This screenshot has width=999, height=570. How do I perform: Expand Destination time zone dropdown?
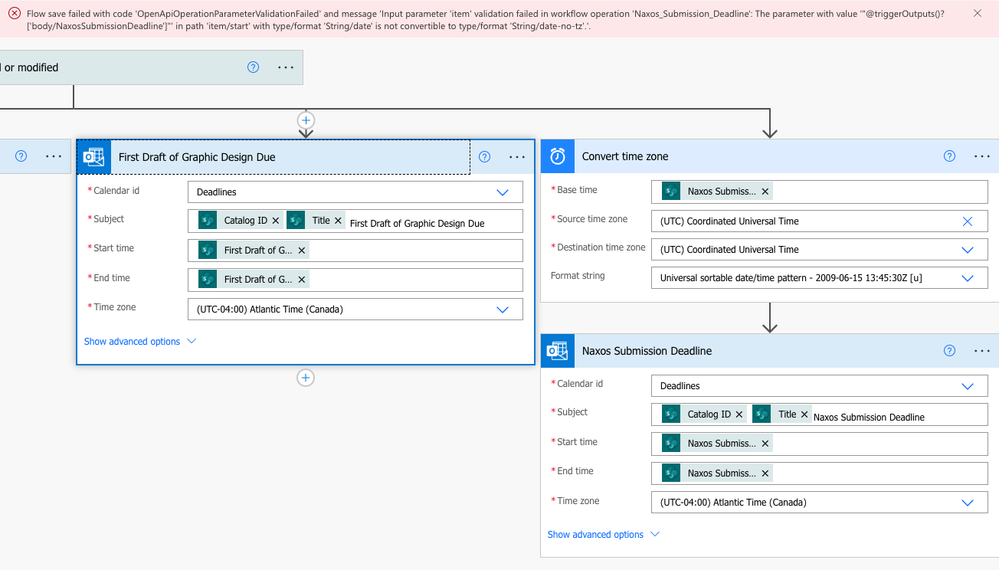tap(967, 250)
